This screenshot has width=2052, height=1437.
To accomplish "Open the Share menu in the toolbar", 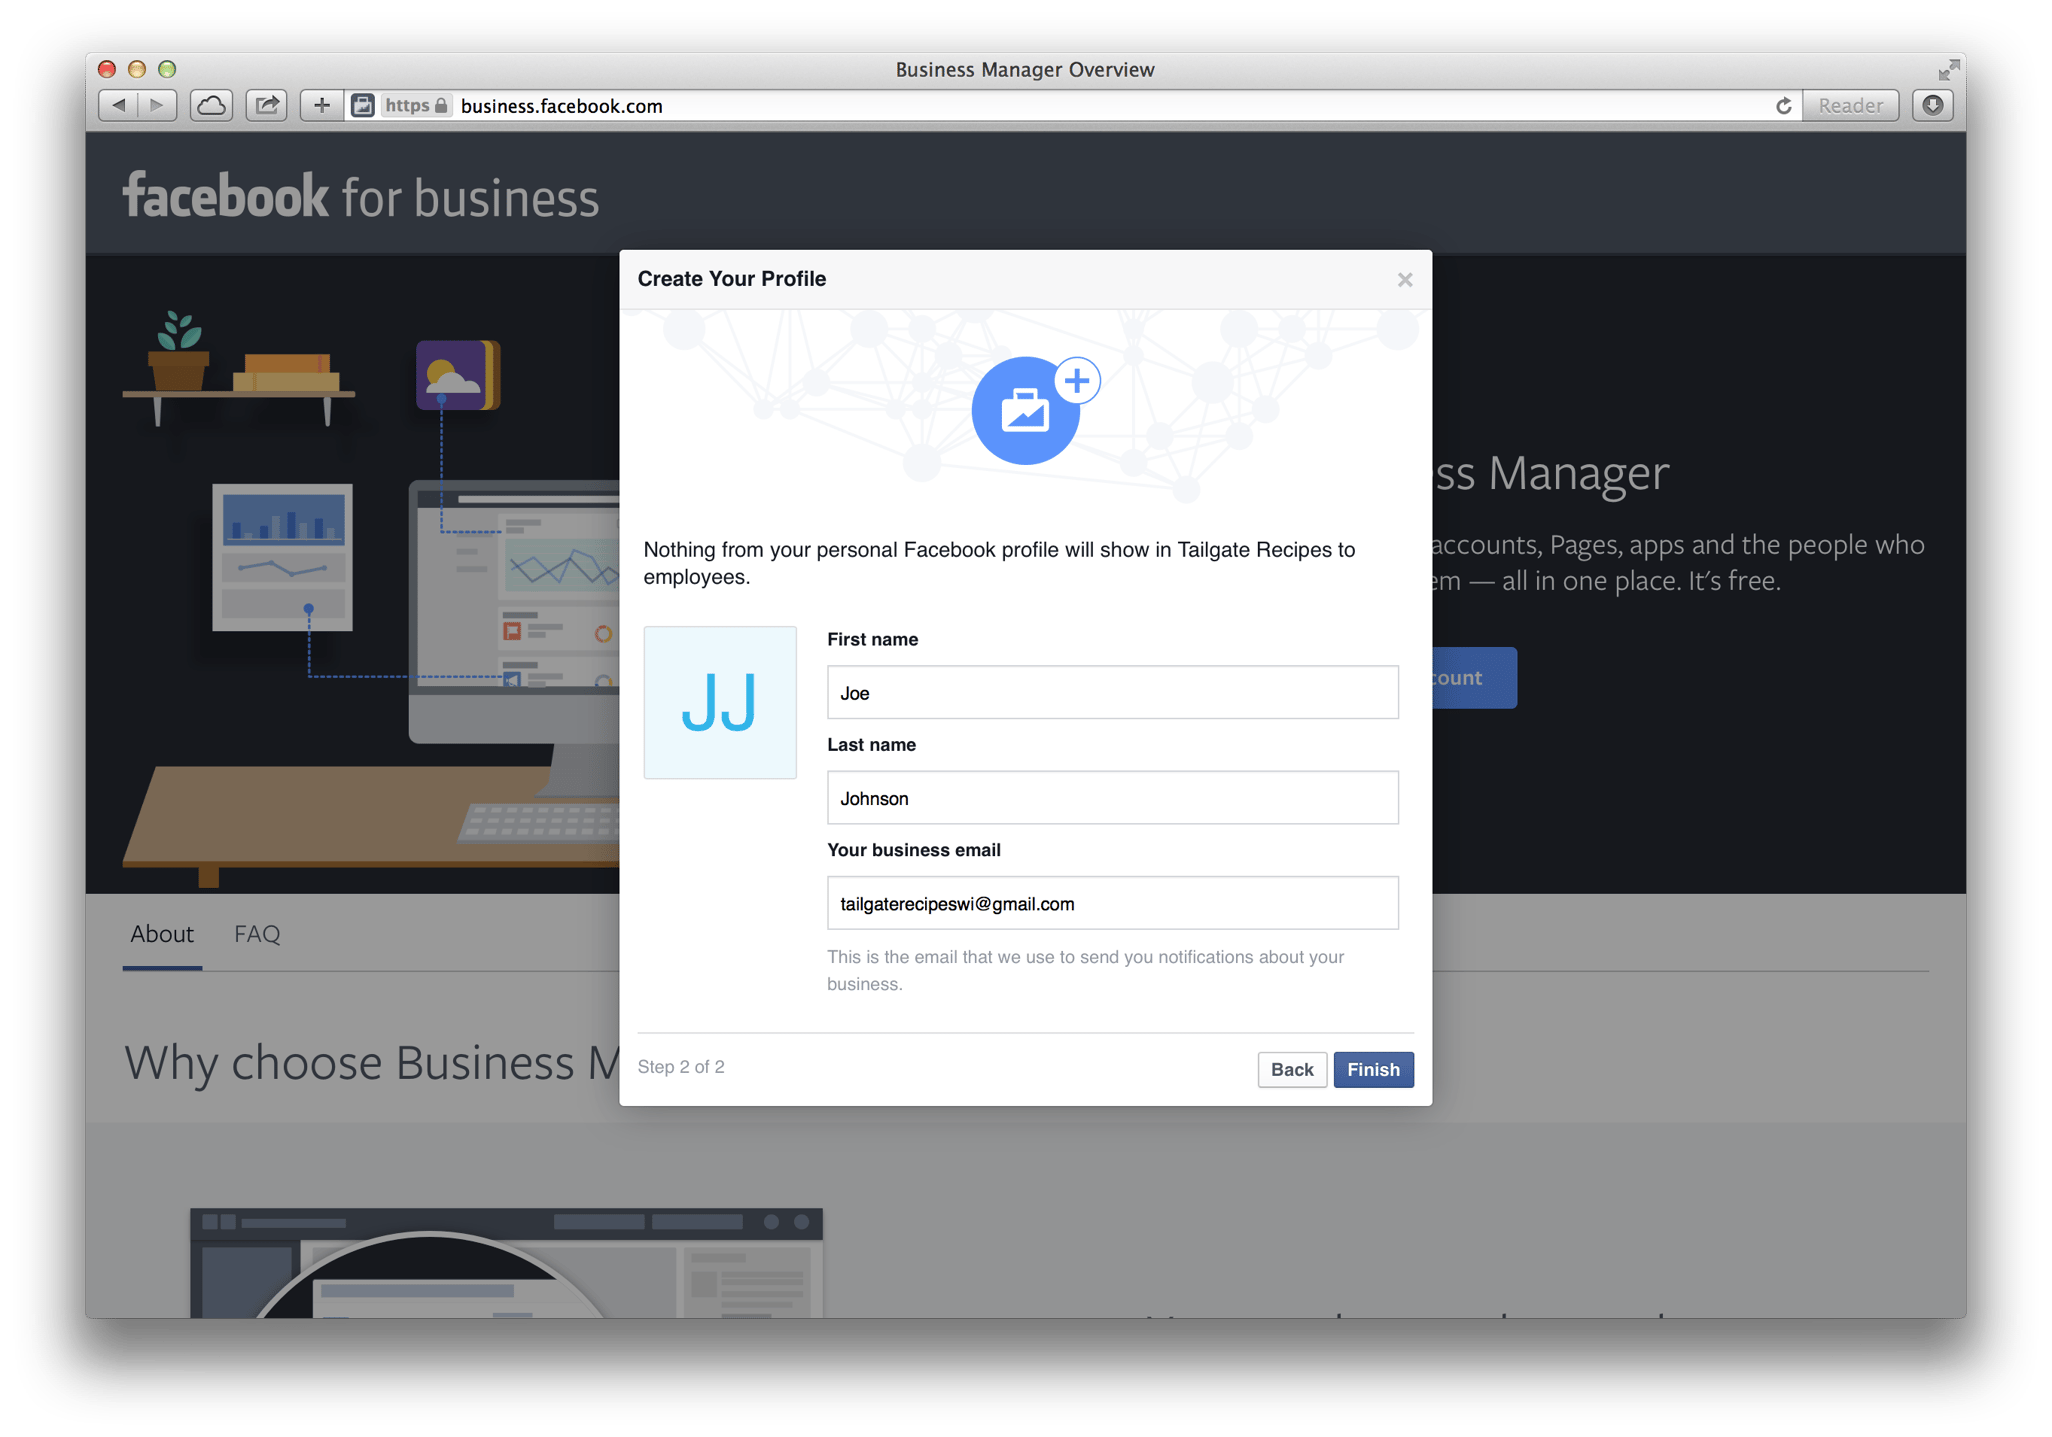I will click(266, 105).
